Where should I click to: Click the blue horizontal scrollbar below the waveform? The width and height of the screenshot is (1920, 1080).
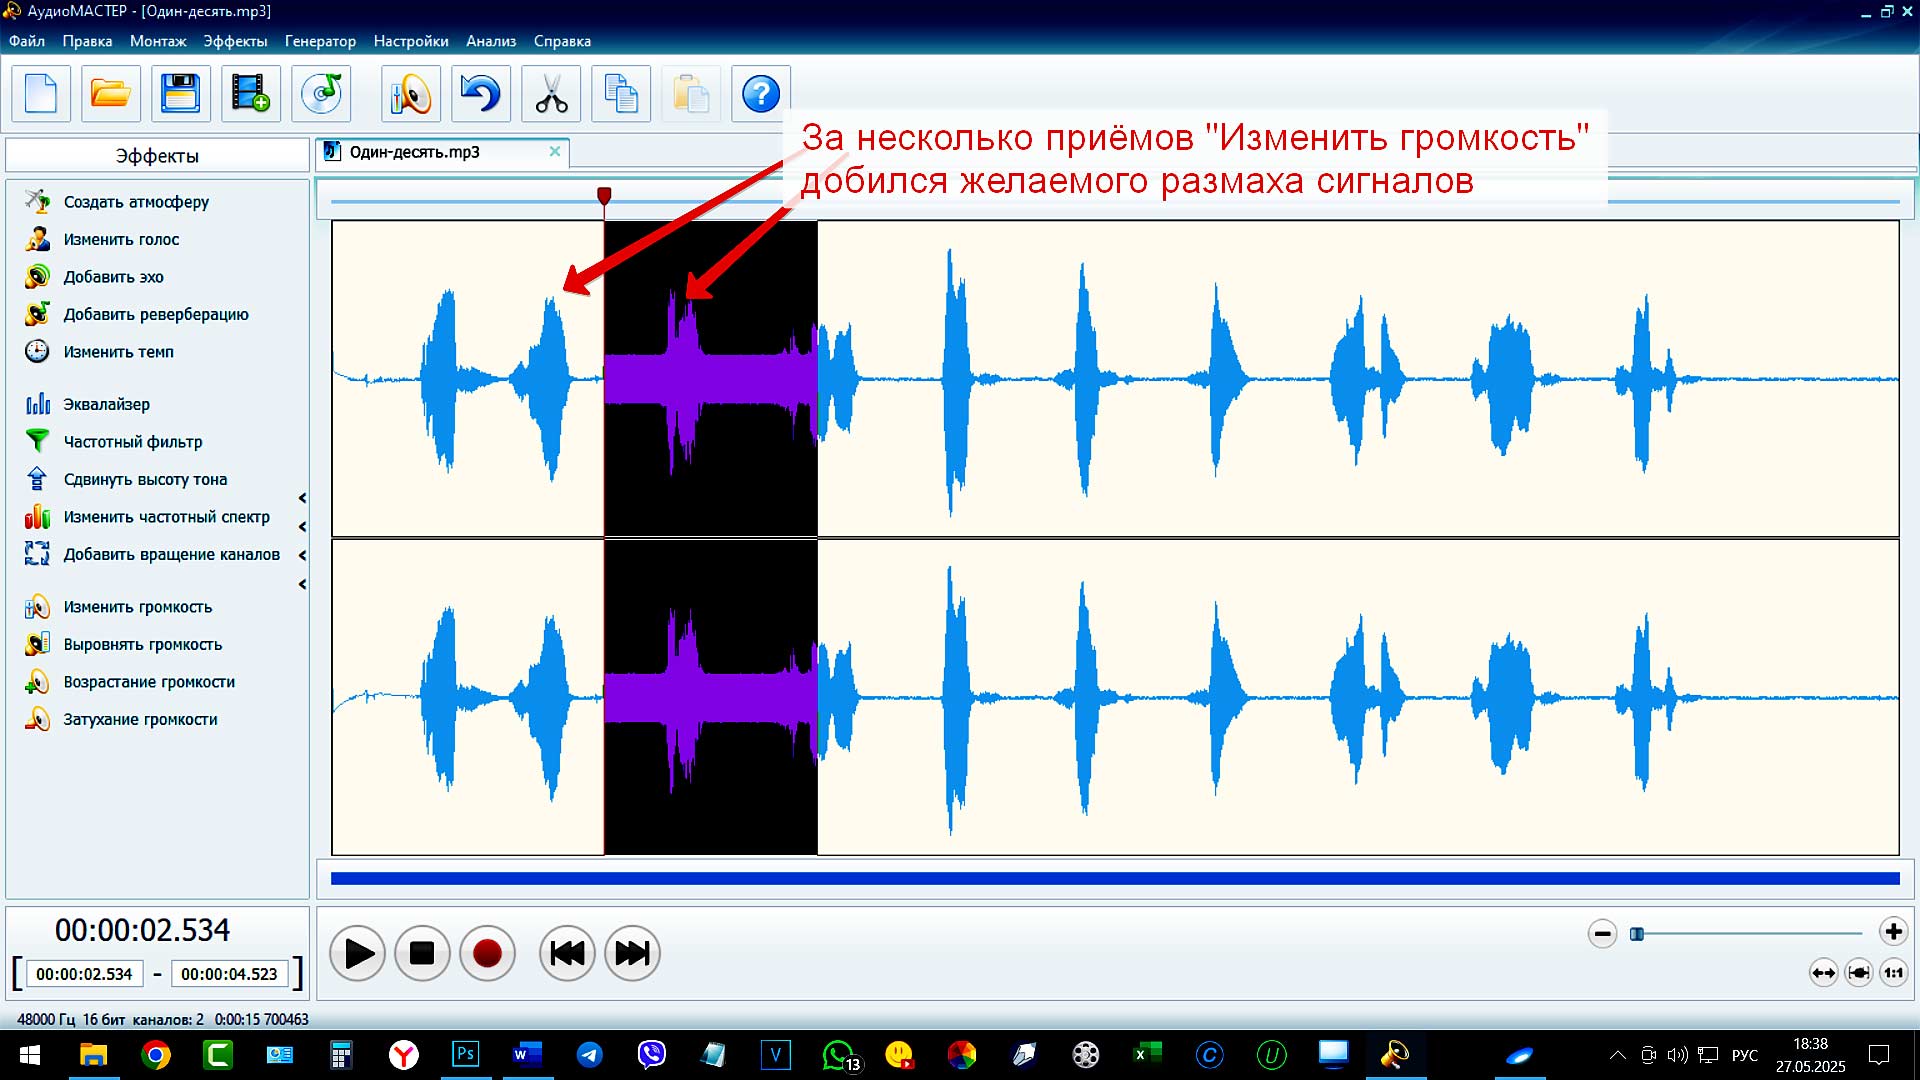click(x=1115, y=879)
